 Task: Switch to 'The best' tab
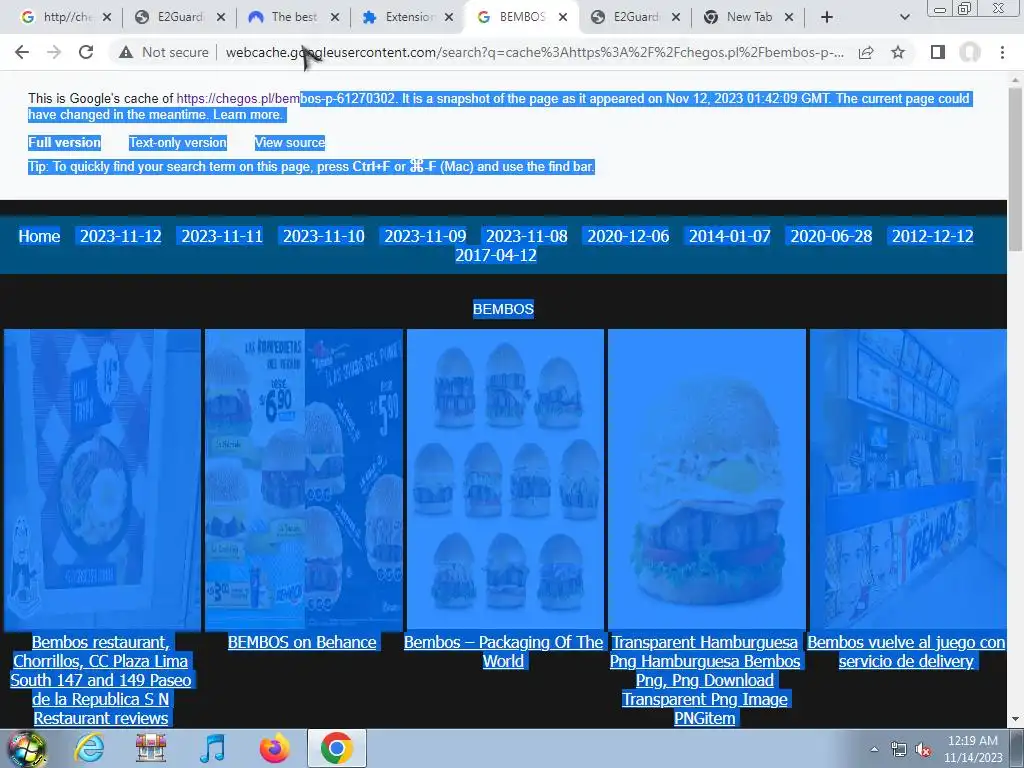pyautogui.click(x=285, y=18)
